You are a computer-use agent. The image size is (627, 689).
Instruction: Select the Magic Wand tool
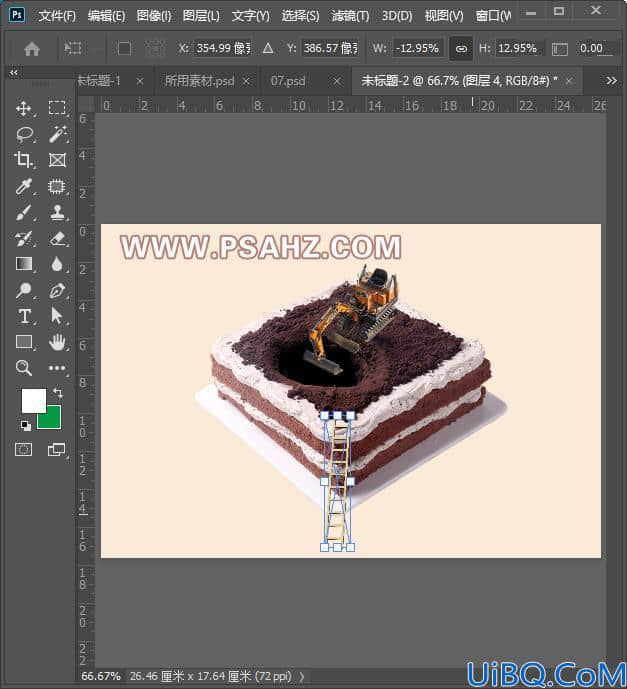click(x=57, y=134)
